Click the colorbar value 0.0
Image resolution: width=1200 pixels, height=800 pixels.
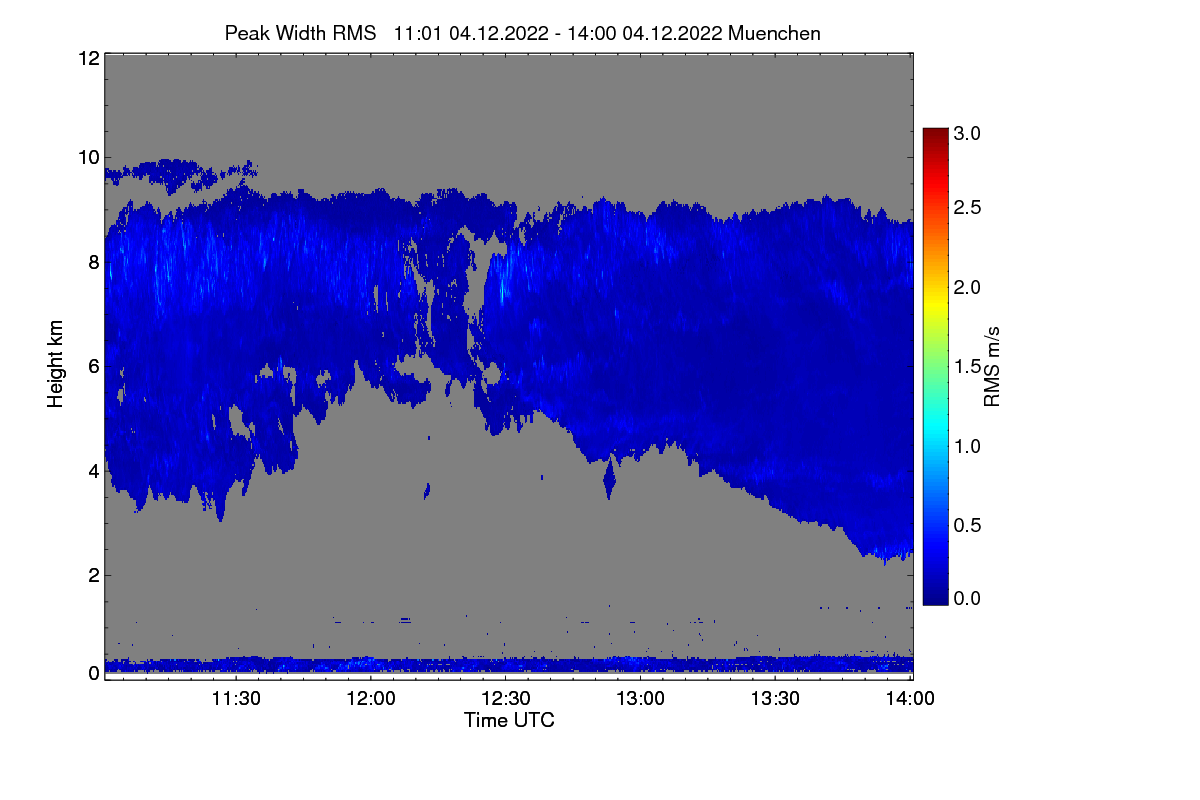click(968, 598)
